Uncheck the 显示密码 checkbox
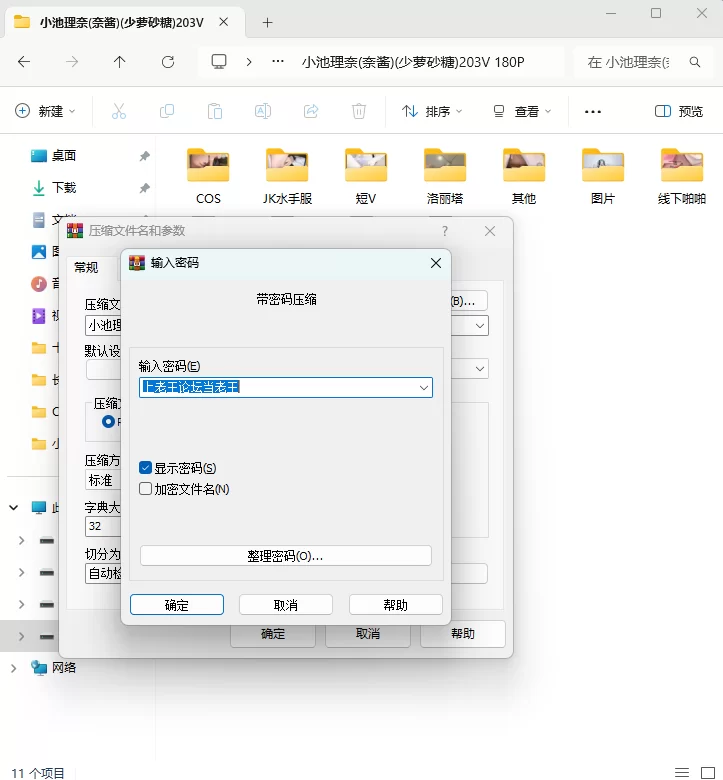Screen dimensions: 723x780 (x=146, y=468)
